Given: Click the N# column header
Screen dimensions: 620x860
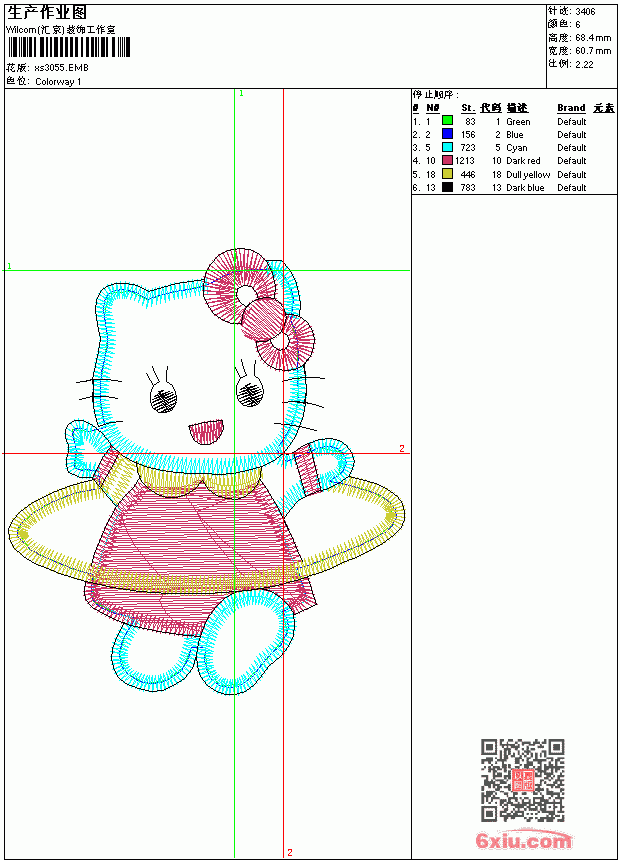Looking at the screenshot, I should tap(433, 108).
